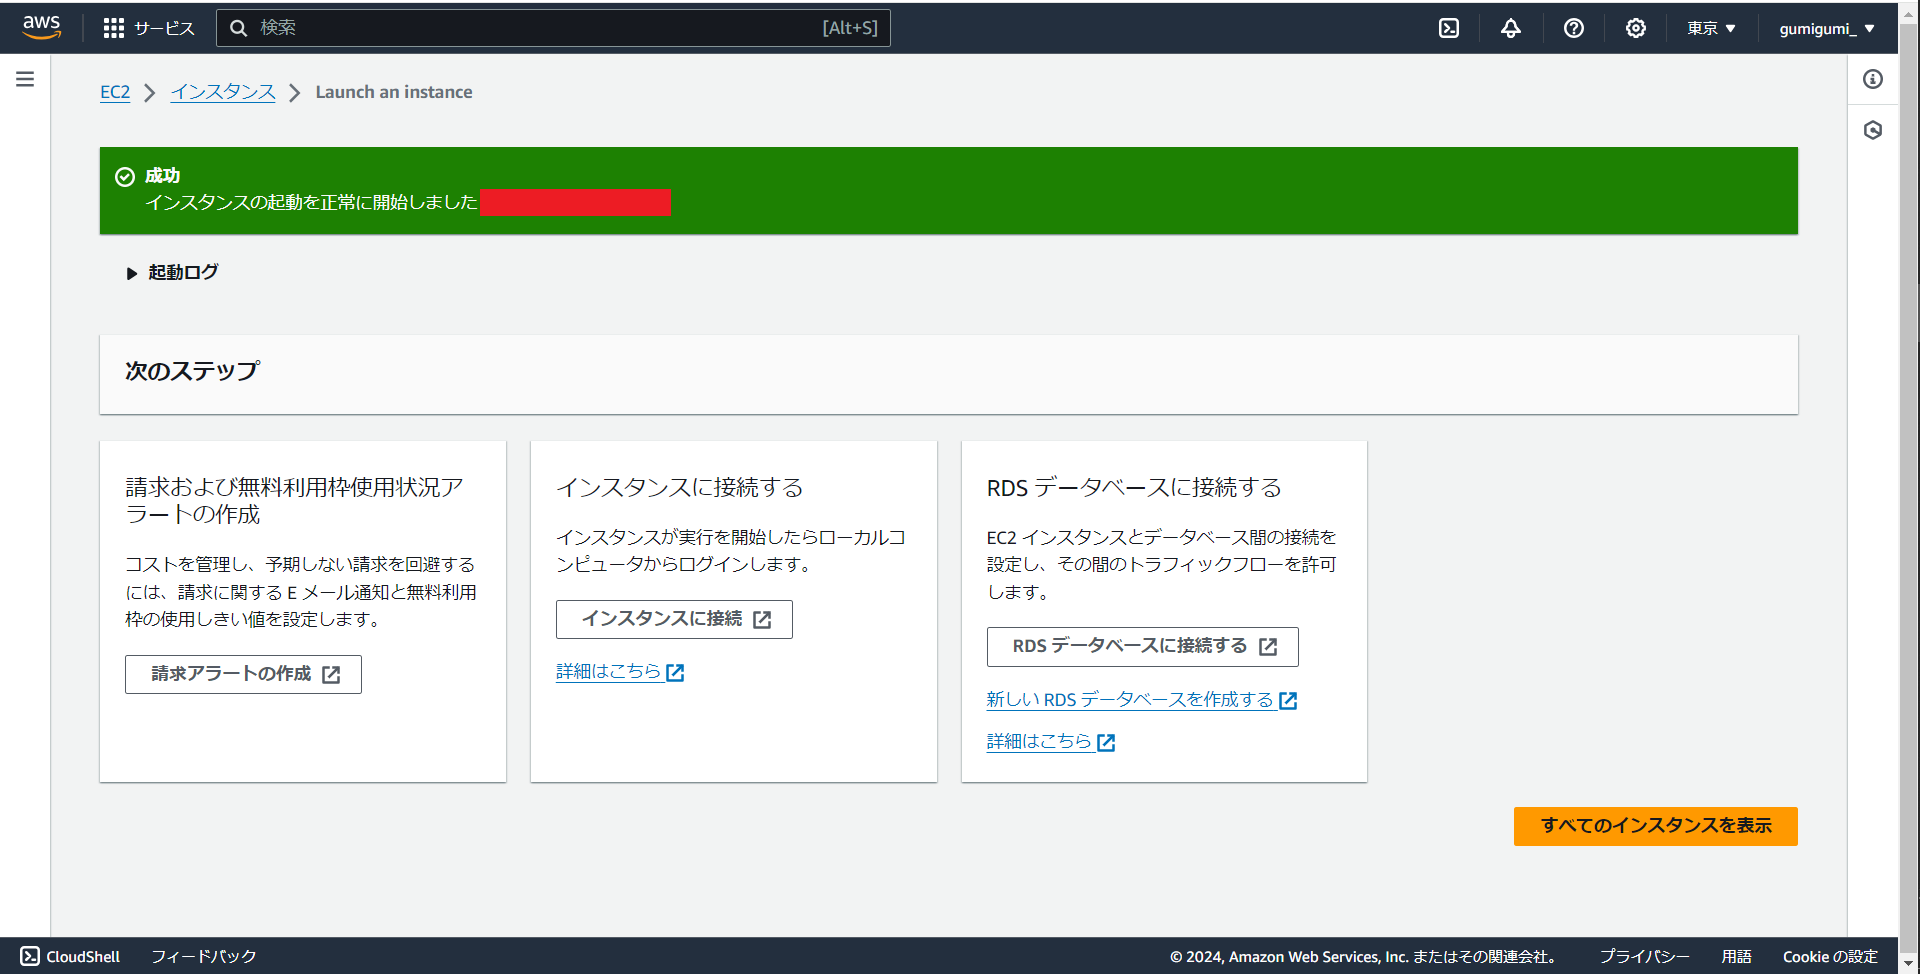Image resolution: width=1920 pixels, height=974 pixels.
Task: Open the help menu via the question mark icon
Action: point(1573,27)
